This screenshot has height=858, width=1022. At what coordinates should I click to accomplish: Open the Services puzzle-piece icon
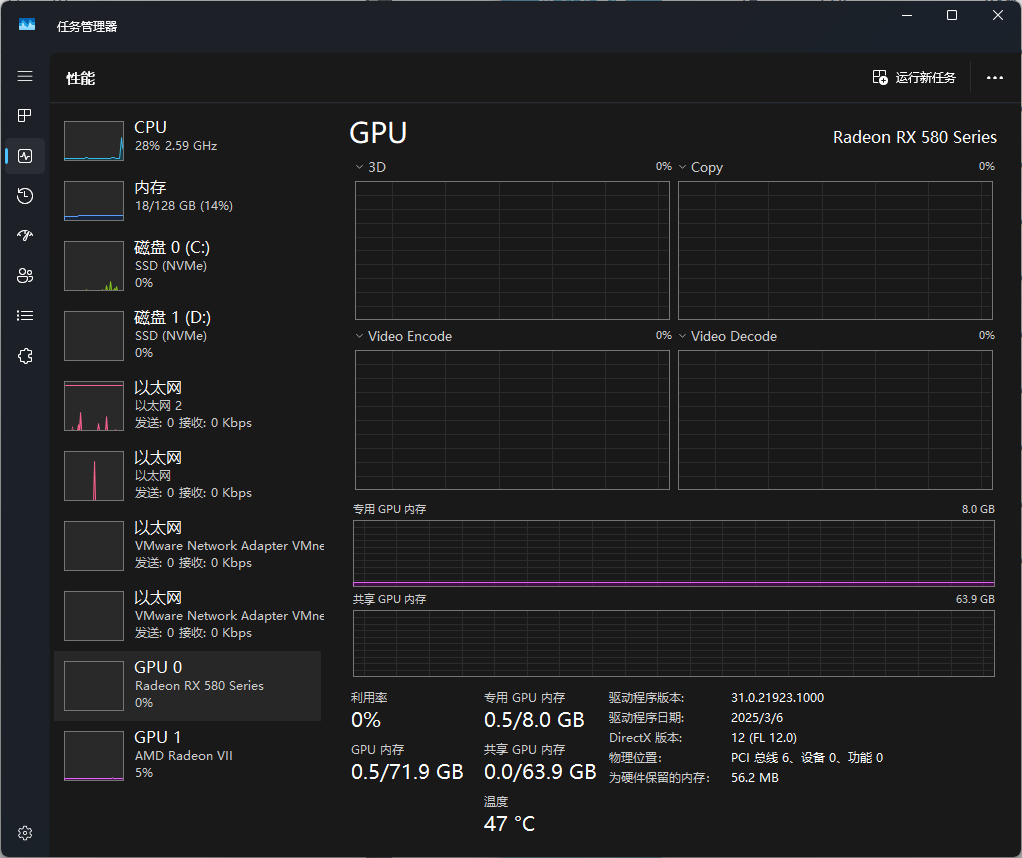pyautogui.click(x=25, y=356)
